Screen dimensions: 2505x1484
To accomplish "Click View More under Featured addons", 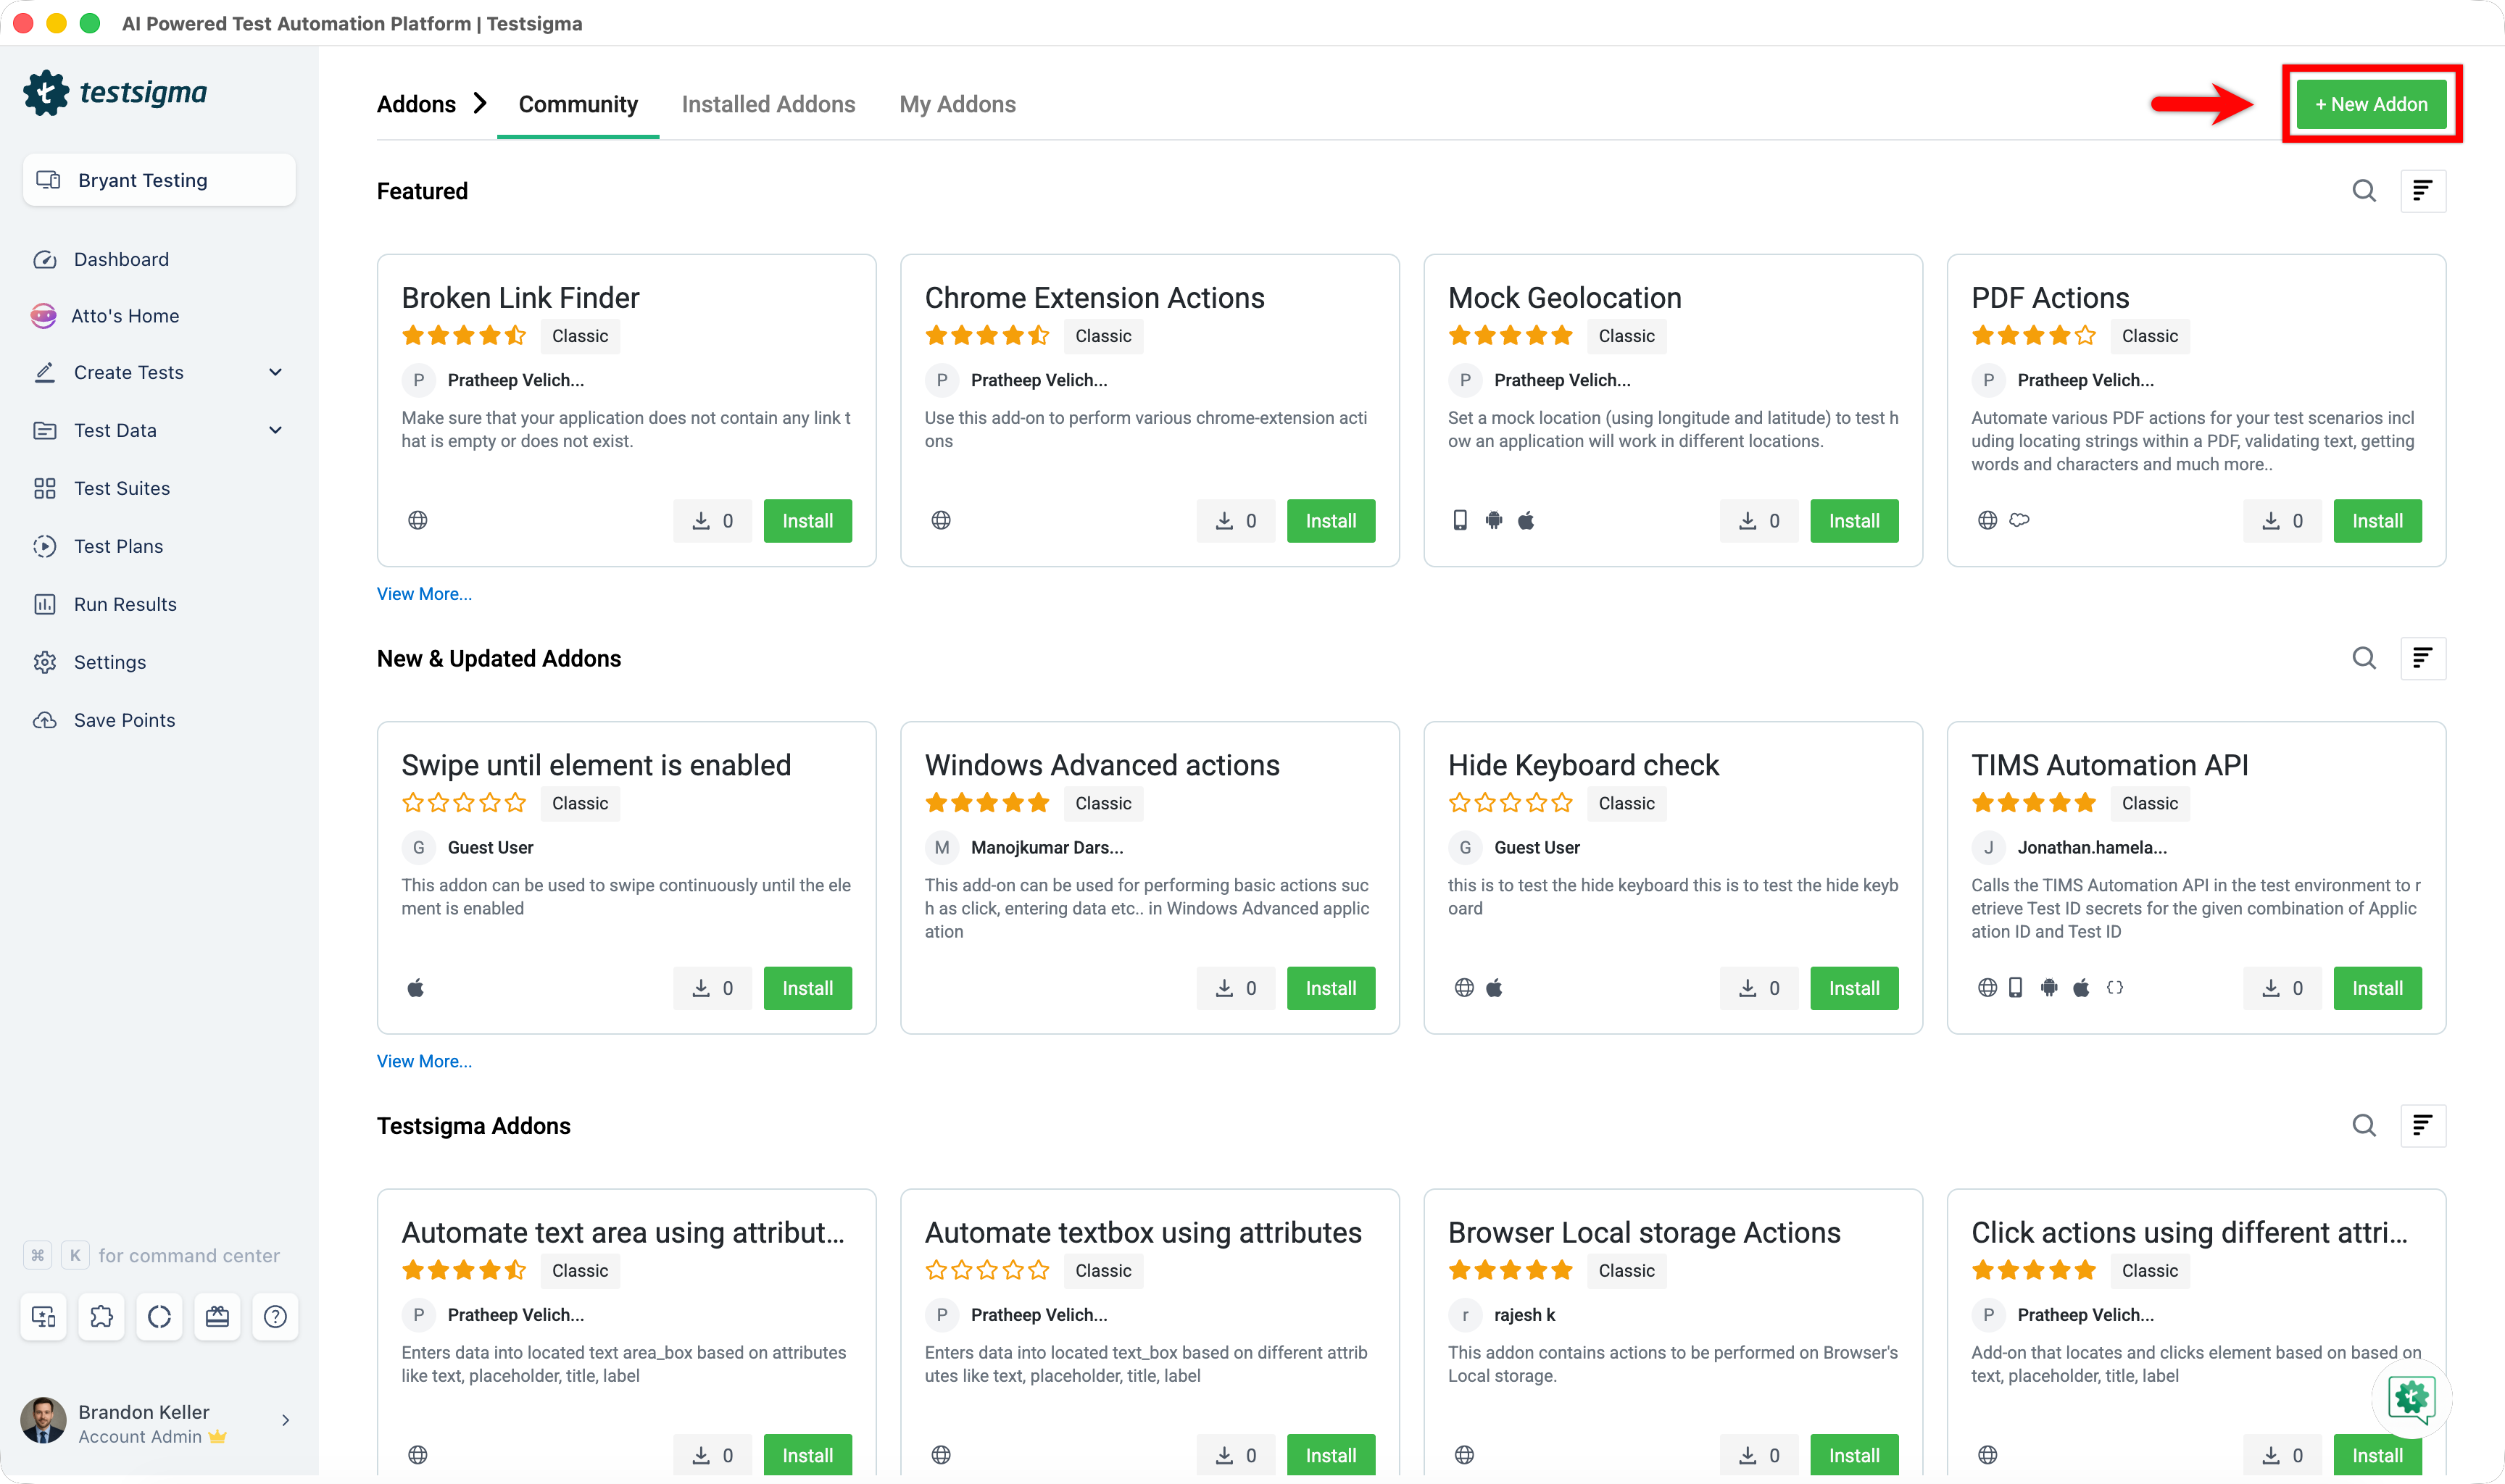I will tap(424, 594).
